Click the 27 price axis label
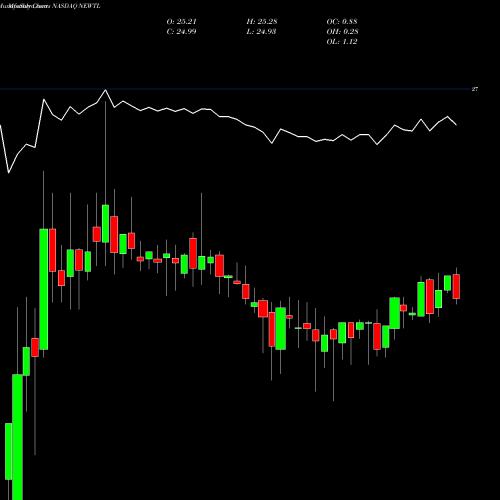 475,89
